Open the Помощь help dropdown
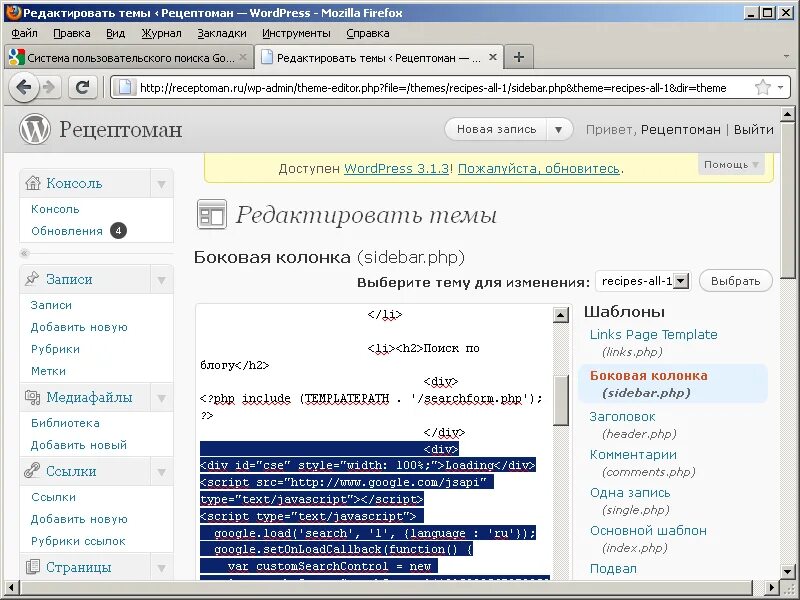This screenshot has width=800, height=600. coord(731,165)
